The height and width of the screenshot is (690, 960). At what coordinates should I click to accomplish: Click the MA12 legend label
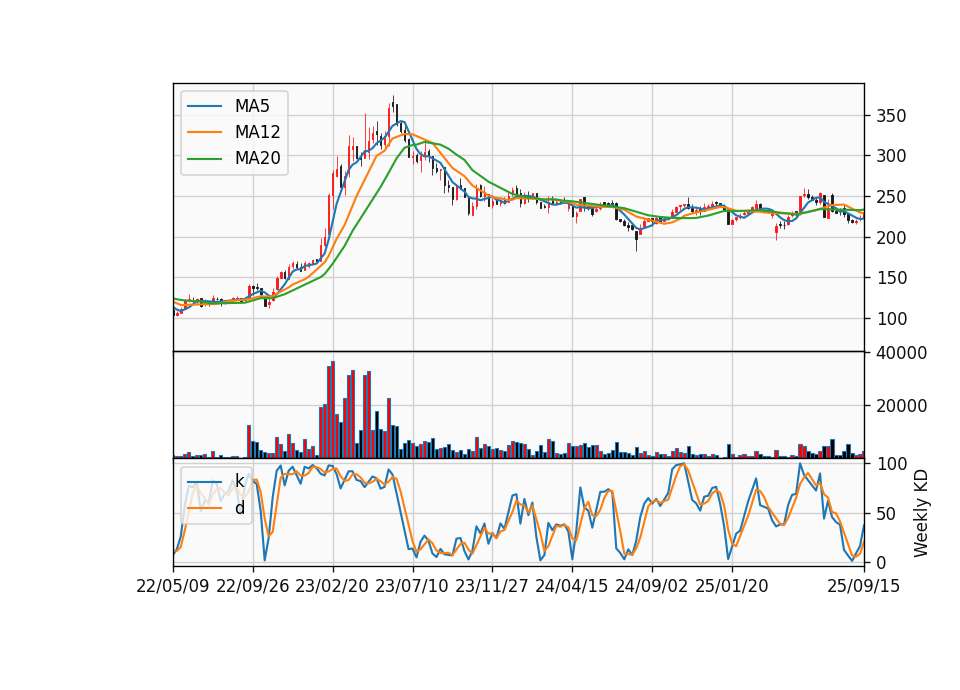pos(257,132)
